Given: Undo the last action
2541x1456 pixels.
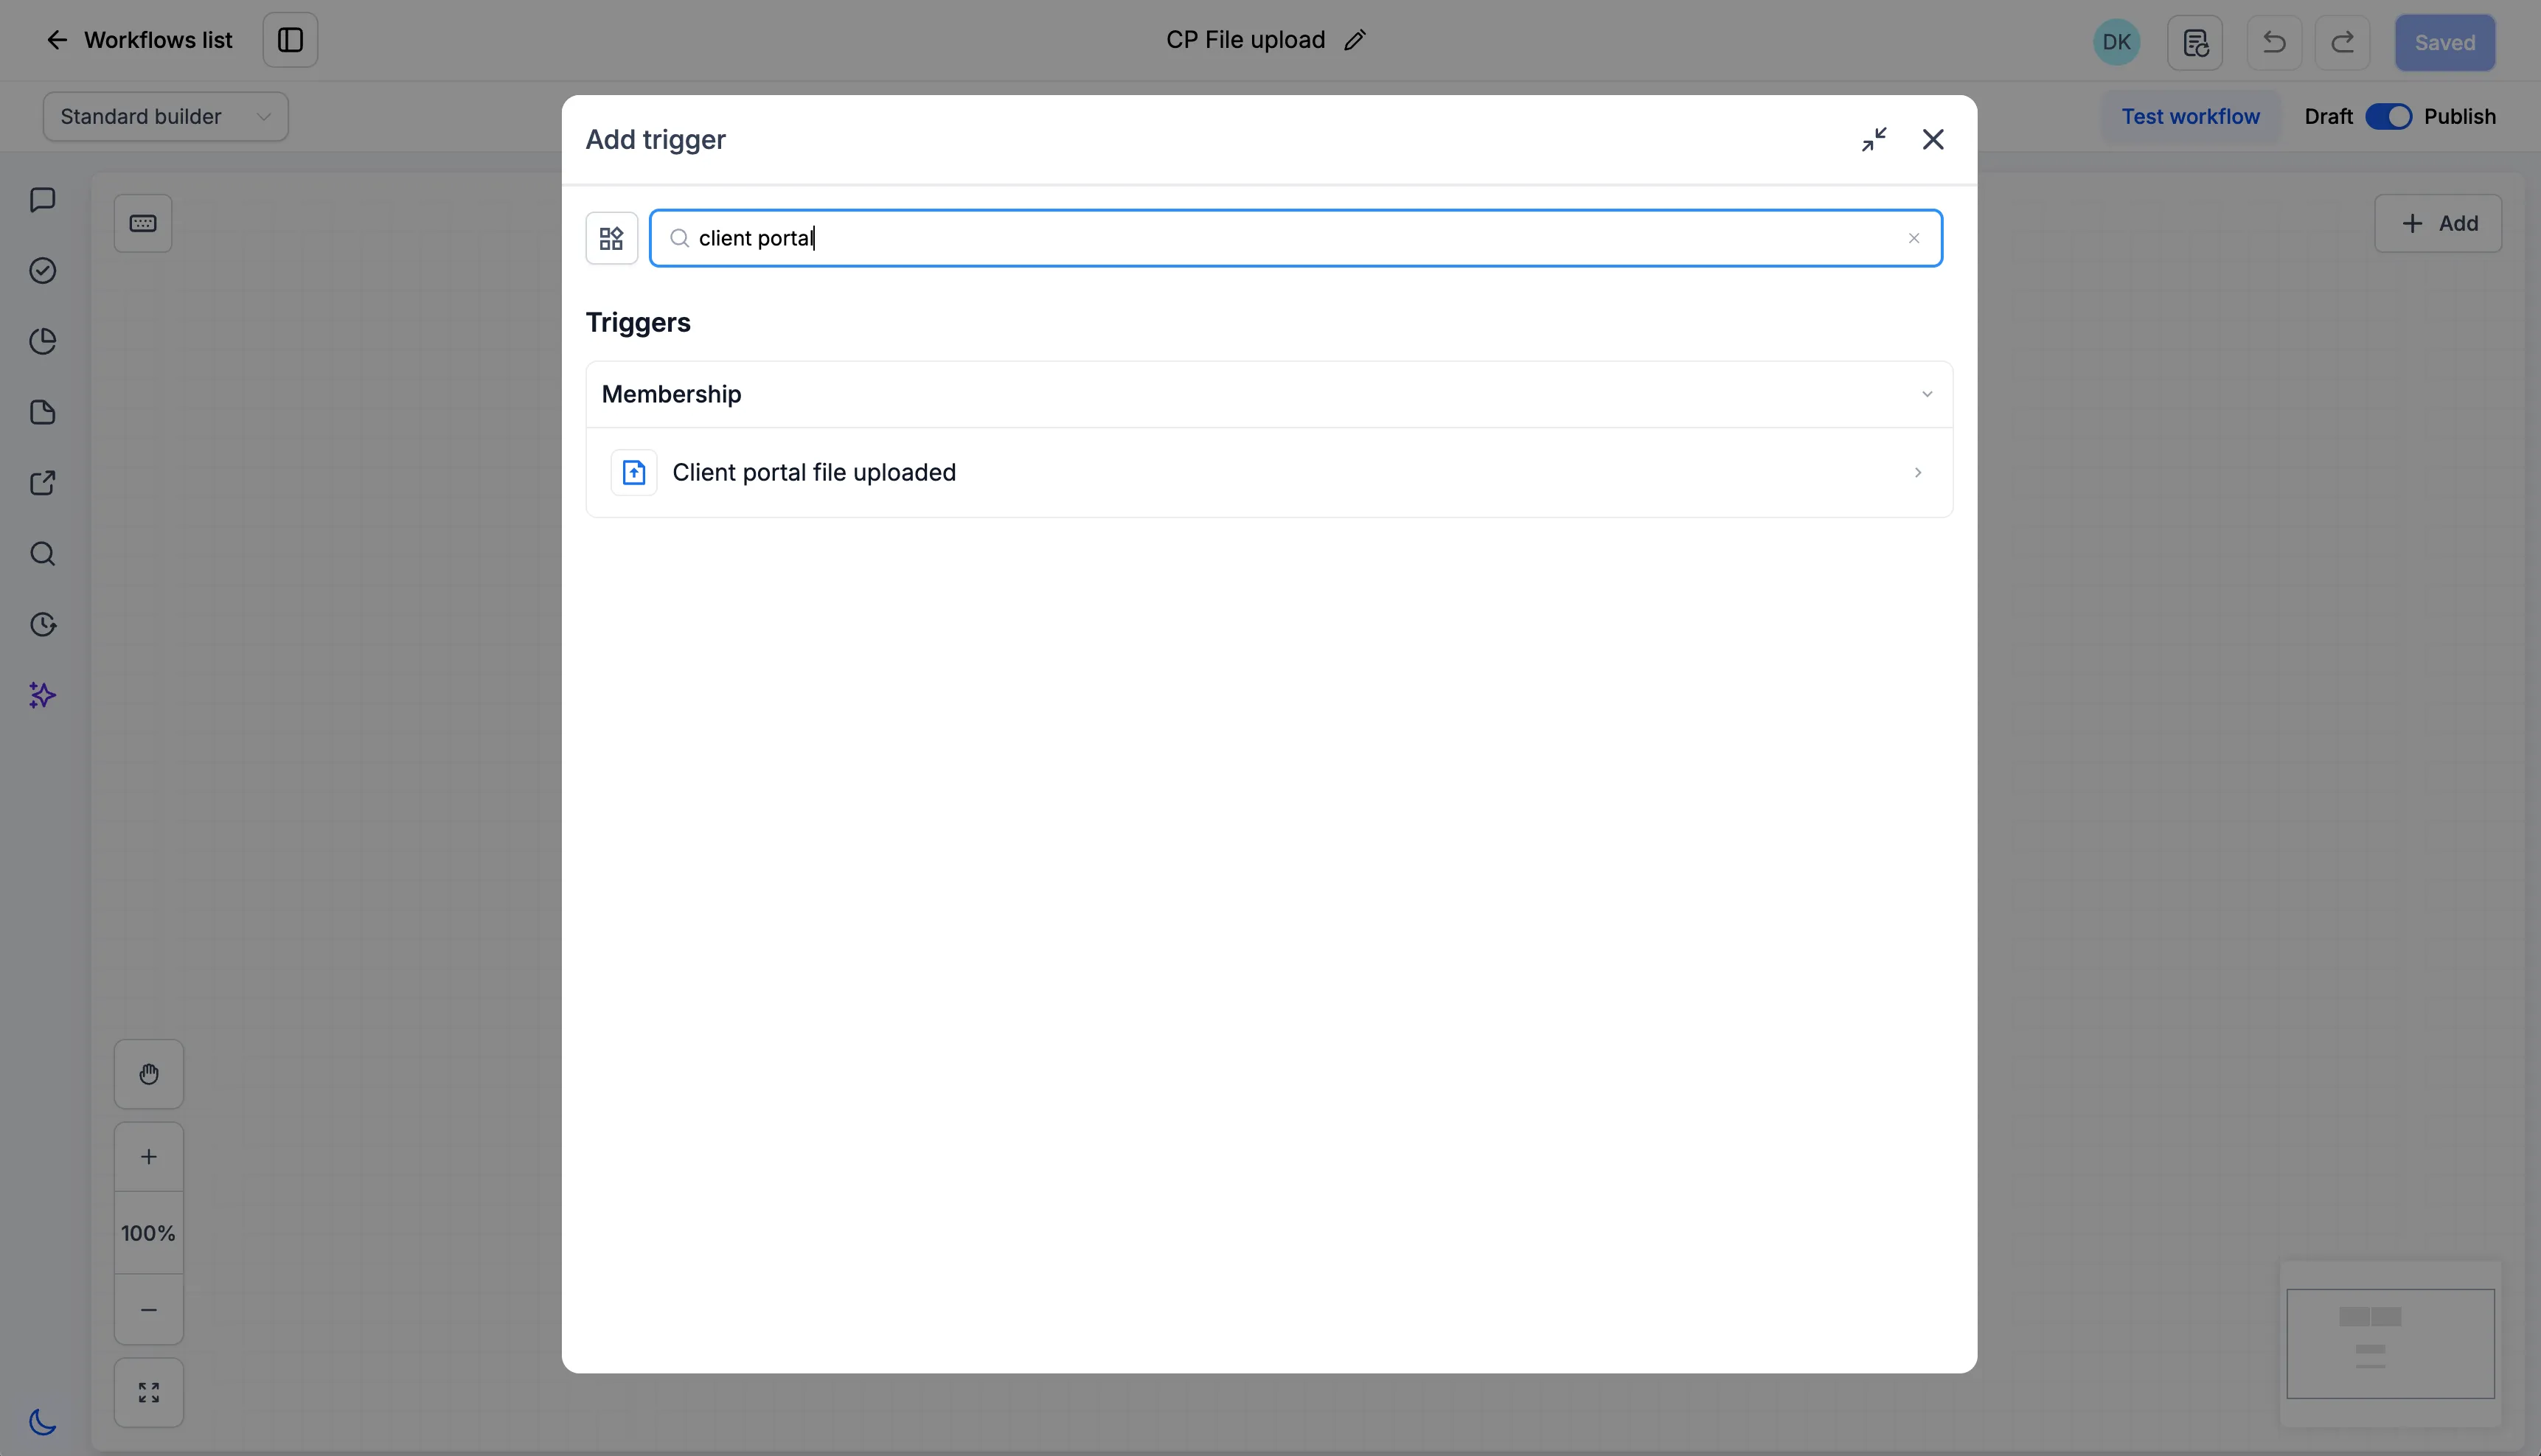Looking at the screenshot, I should point(2274,42).
